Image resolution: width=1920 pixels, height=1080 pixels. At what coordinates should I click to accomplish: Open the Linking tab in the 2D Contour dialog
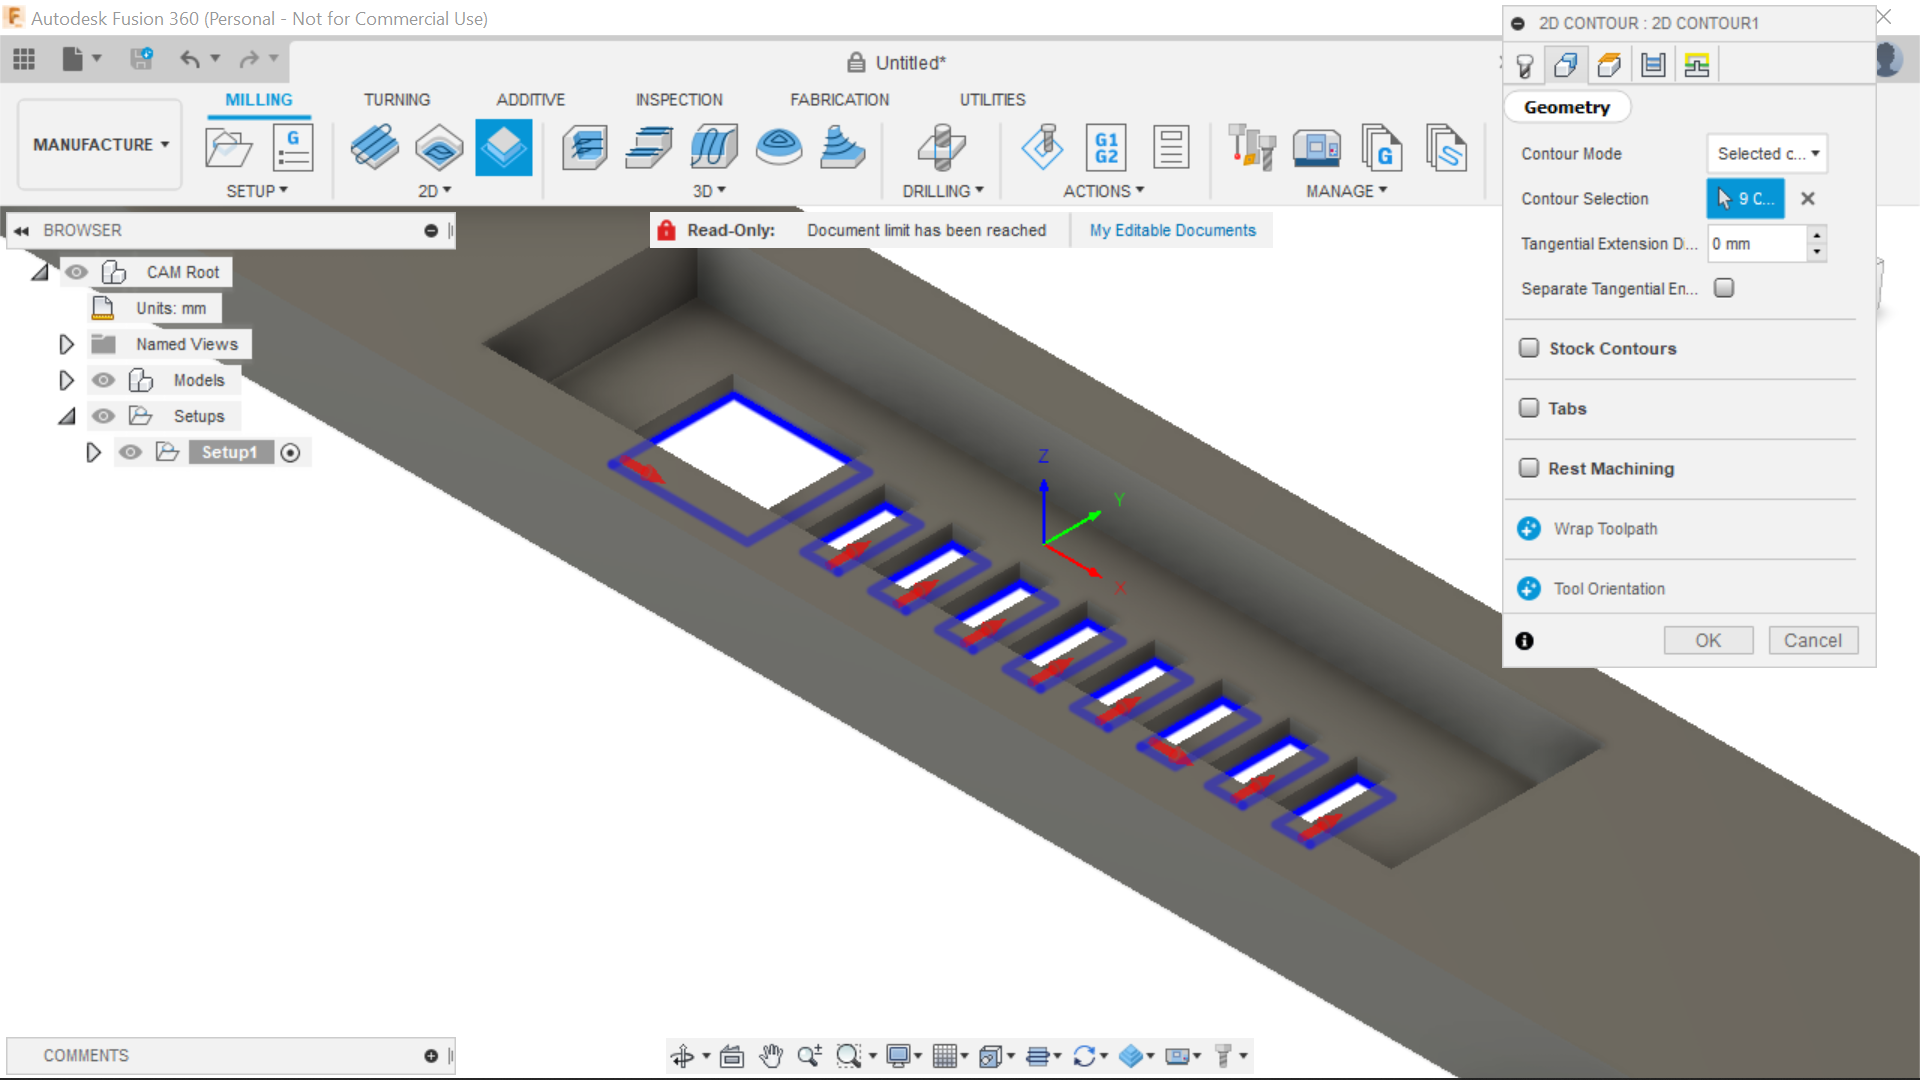pyautogui.click(x=1697, y=64)
